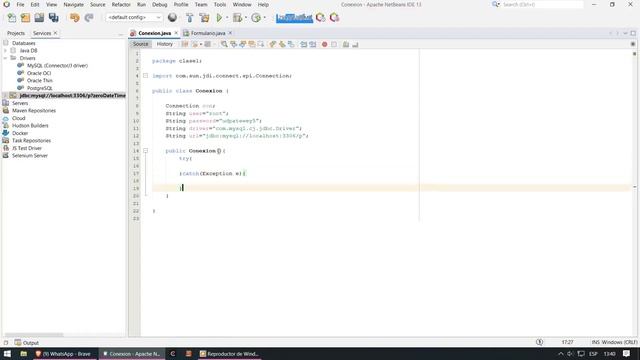The width and height of the screenshot is (640, 360).
Task: Open the Debug Project dropdown arrow
Action: 246,18
